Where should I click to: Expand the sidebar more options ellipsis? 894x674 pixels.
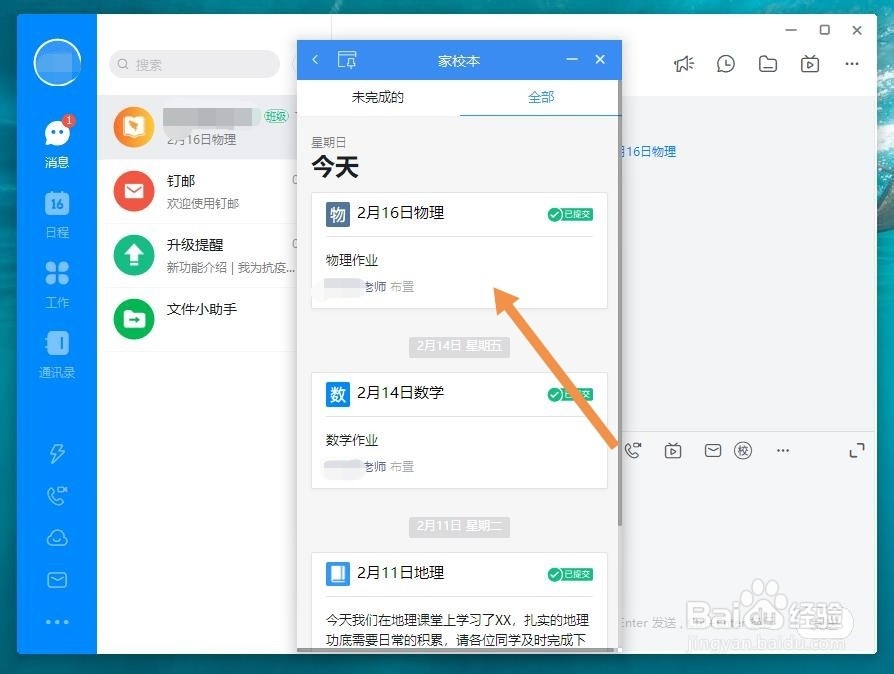[x=57, y=622]
